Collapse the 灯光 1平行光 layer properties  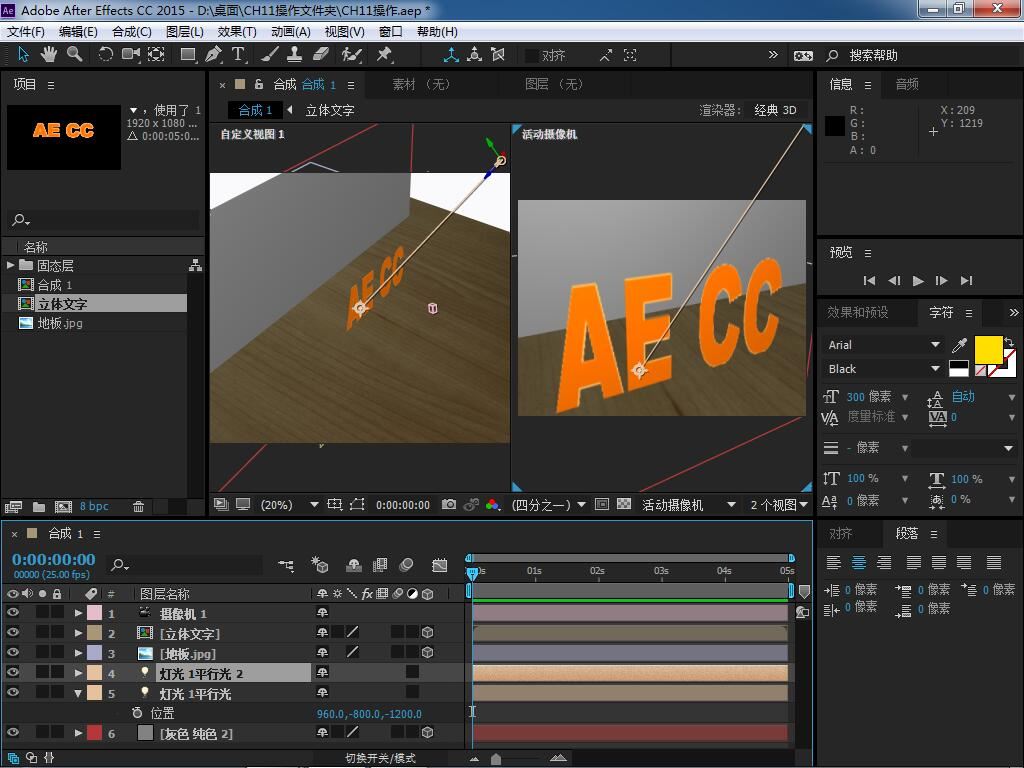[78, 693]
